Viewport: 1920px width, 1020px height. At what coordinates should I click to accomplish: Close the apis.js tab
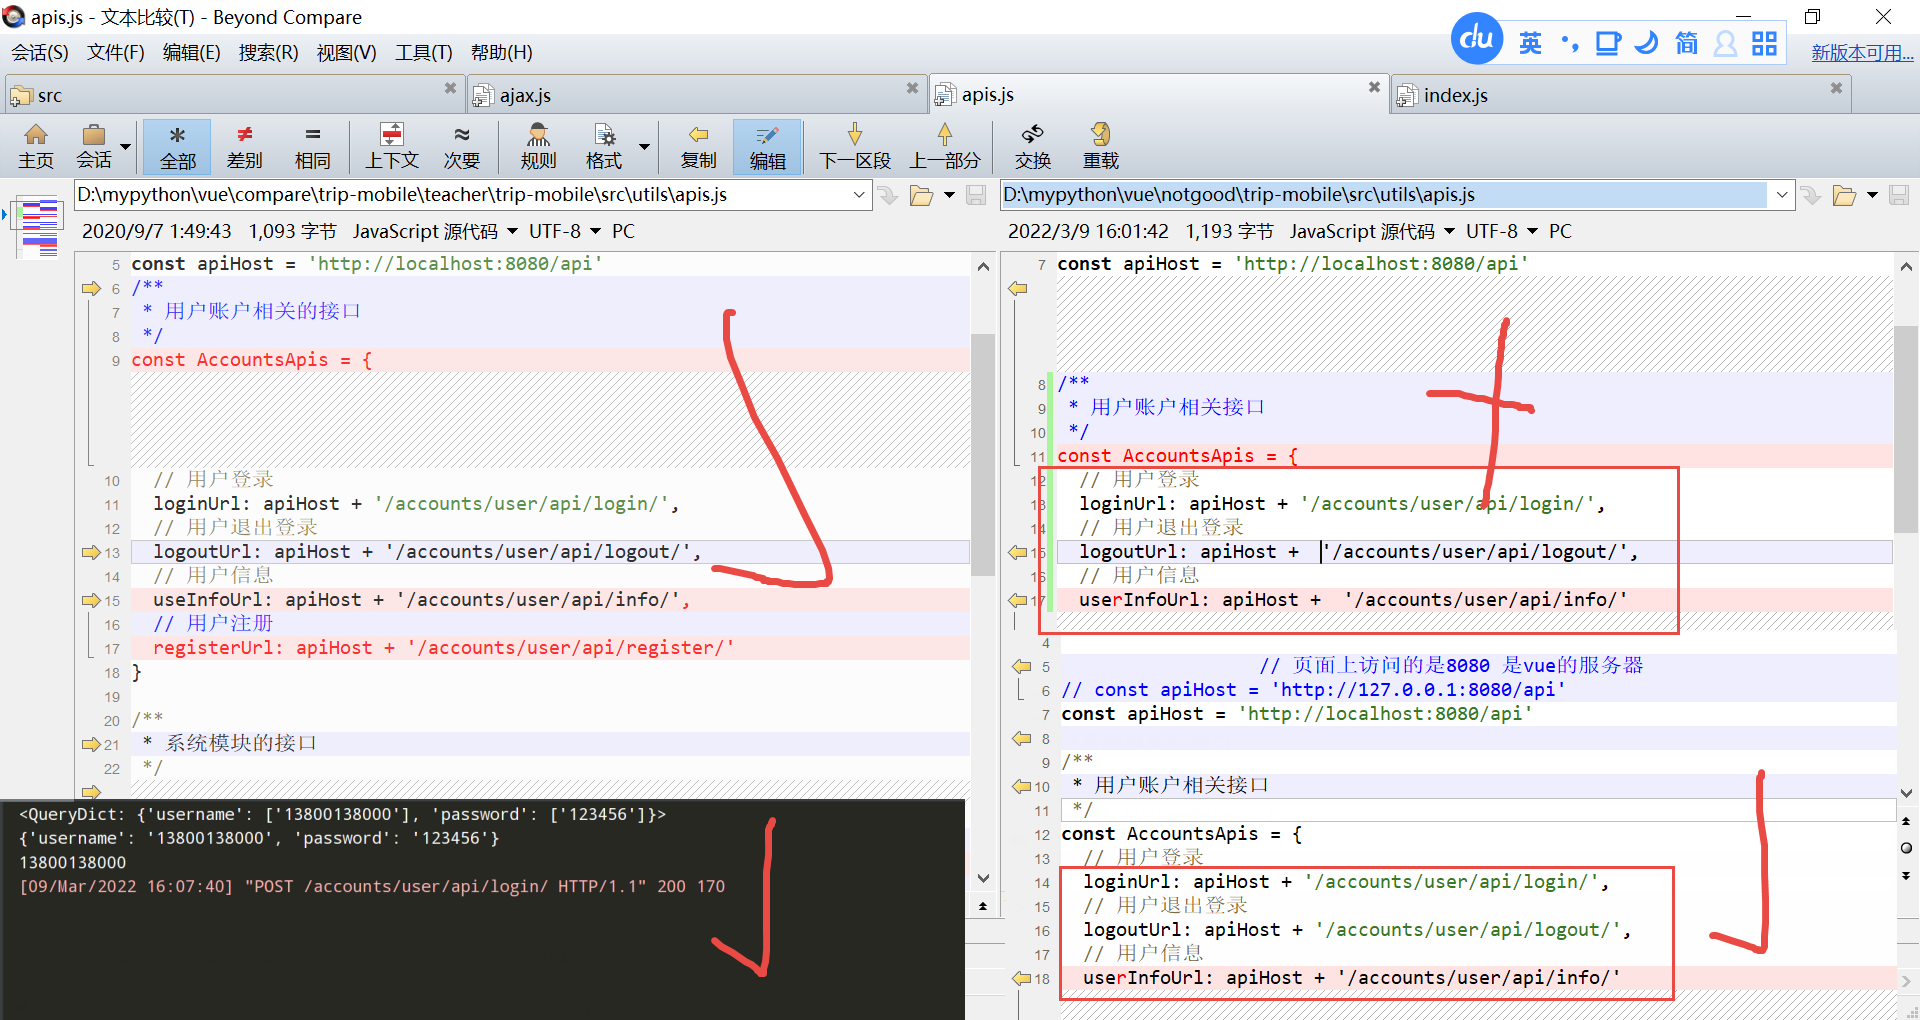[x=1374, y=87]
